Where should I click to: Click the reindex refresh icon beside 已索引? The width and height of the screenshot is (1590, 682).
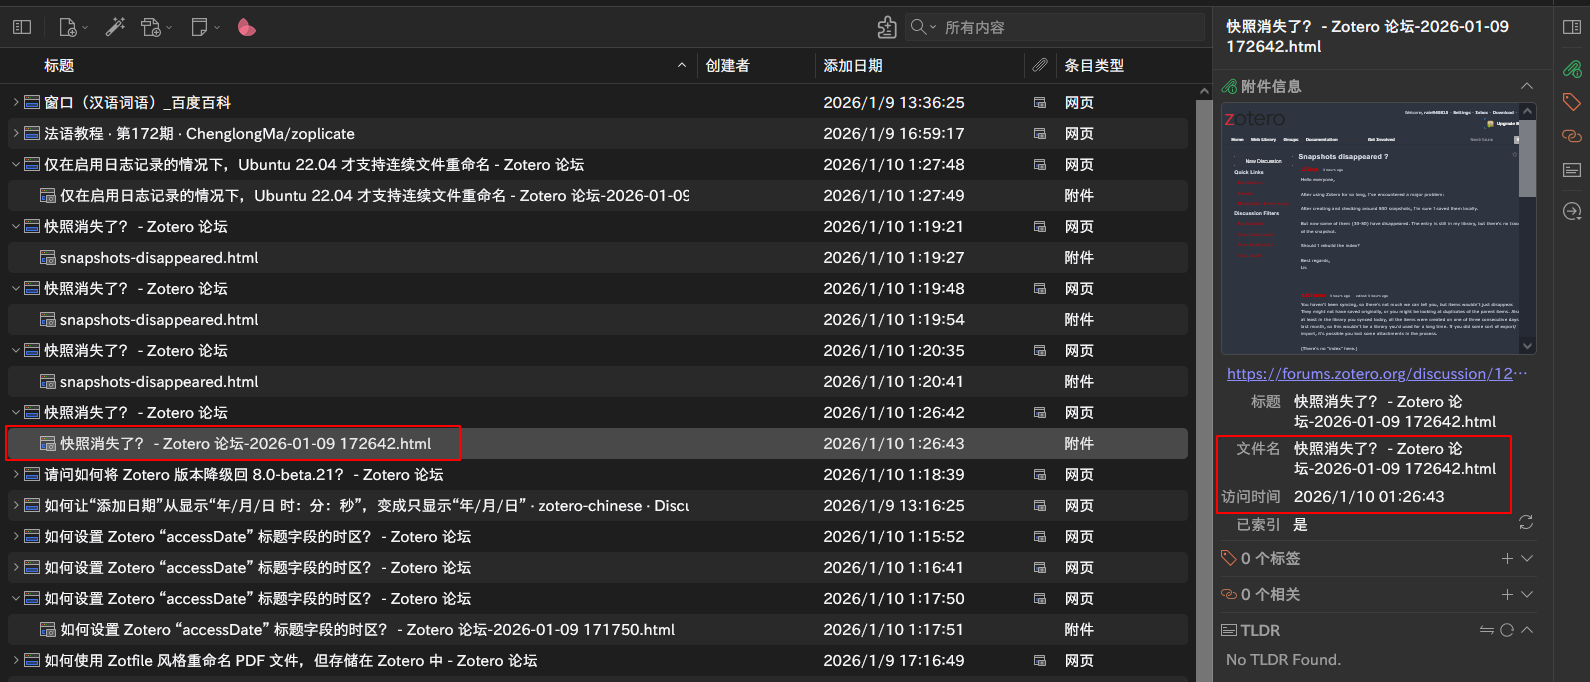1526,523
